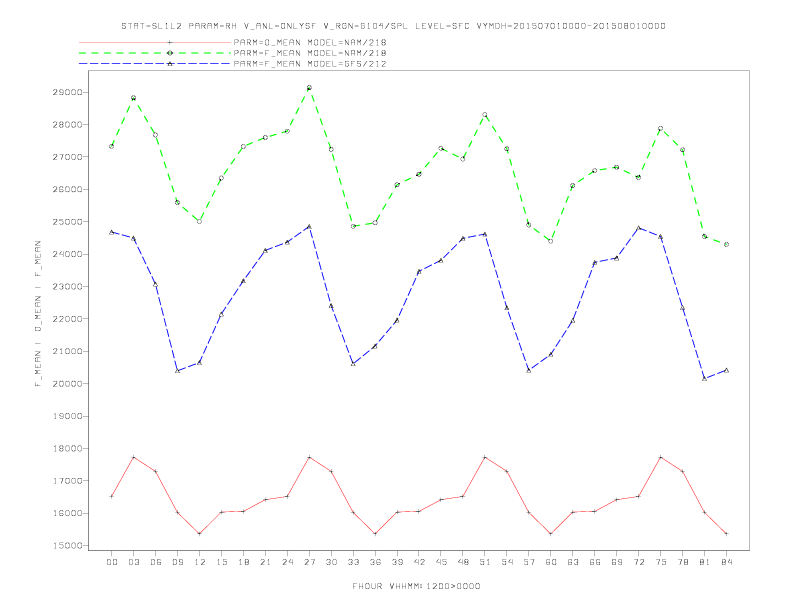
Task: Click the chart title starting with STAT=SL1L2
Action: click(393, 26)
